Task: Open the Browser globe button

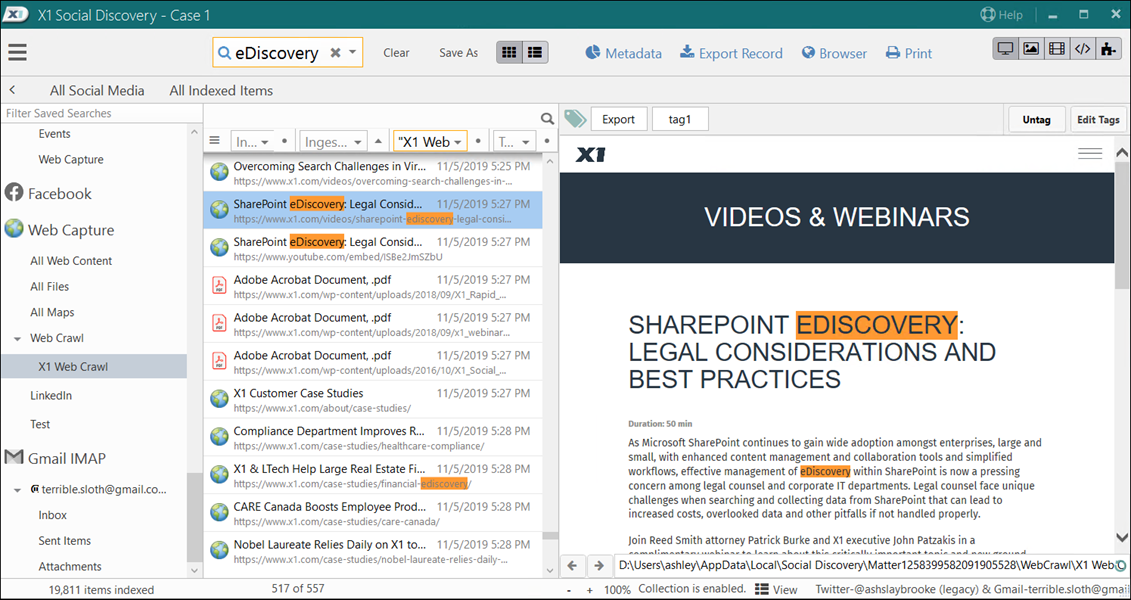Action: (834, 53)
